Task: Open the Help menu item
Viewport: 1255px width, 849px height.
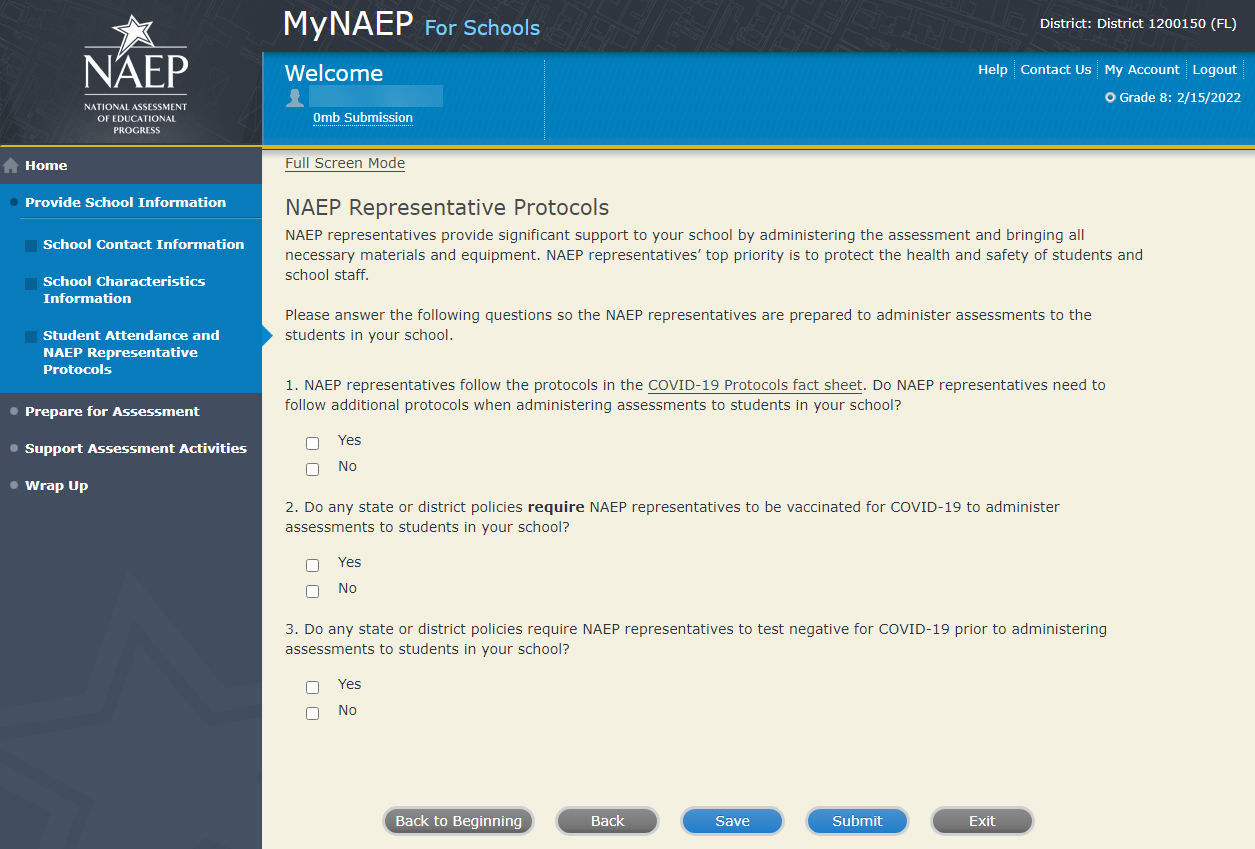Action: (992, 70)
